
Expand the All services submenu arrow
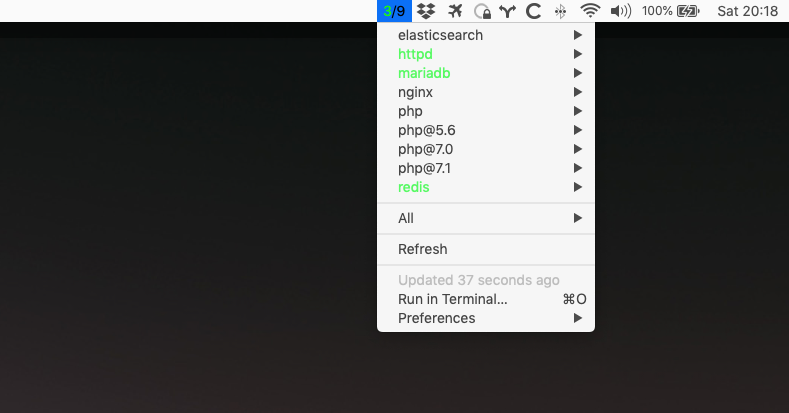click(x=578, y=218)
